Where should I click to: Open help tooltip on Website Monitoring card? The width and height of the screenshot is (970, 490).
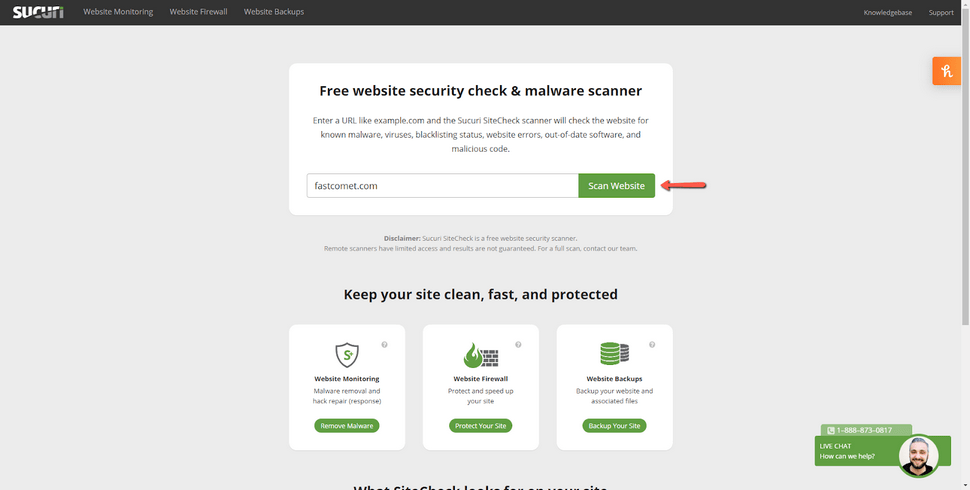pyautogui.click(x=384, y=345)
